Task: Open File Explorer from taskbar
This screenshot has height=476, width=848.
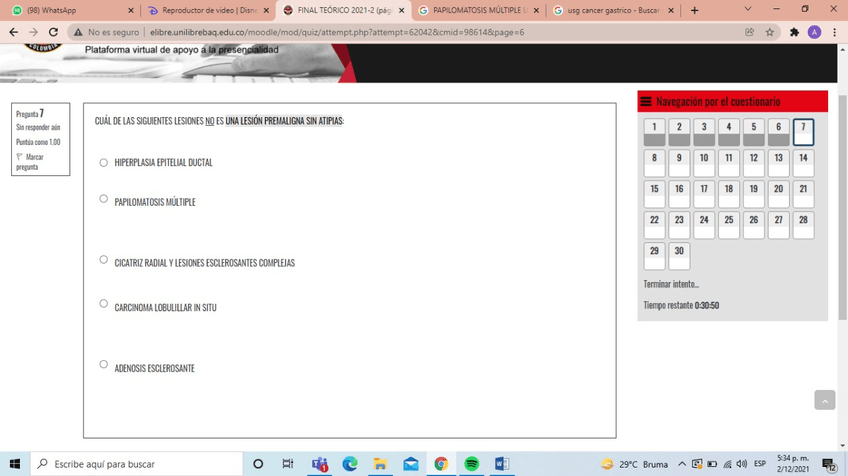Action: pos(380,464)
